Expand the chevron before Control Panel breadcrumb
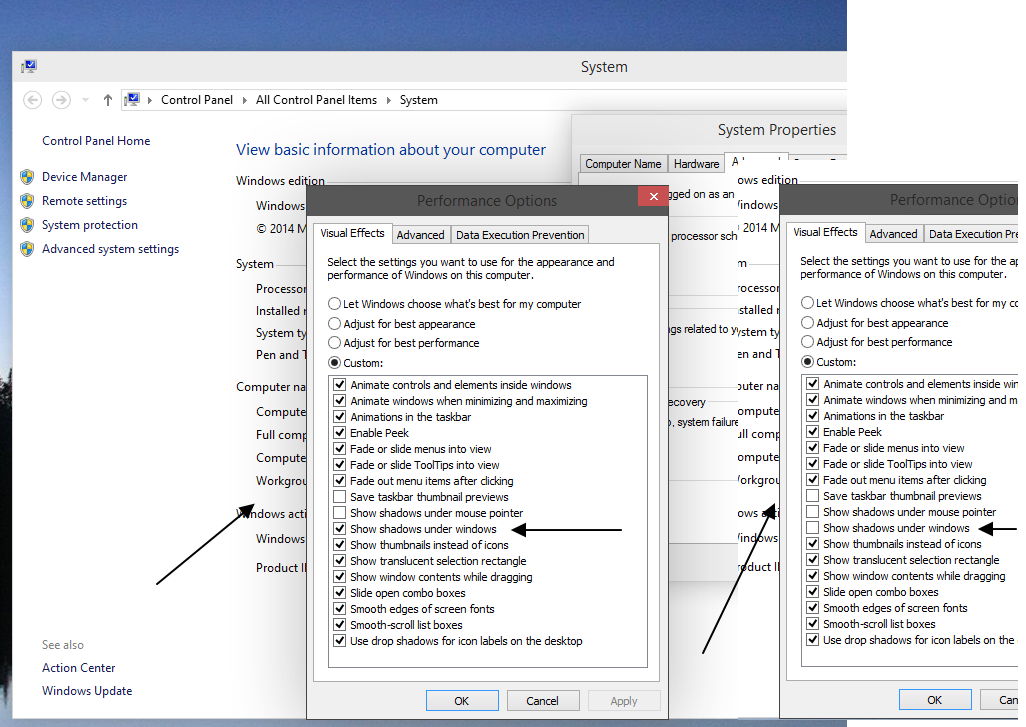 pyautogui.click(x=150, y=100)
